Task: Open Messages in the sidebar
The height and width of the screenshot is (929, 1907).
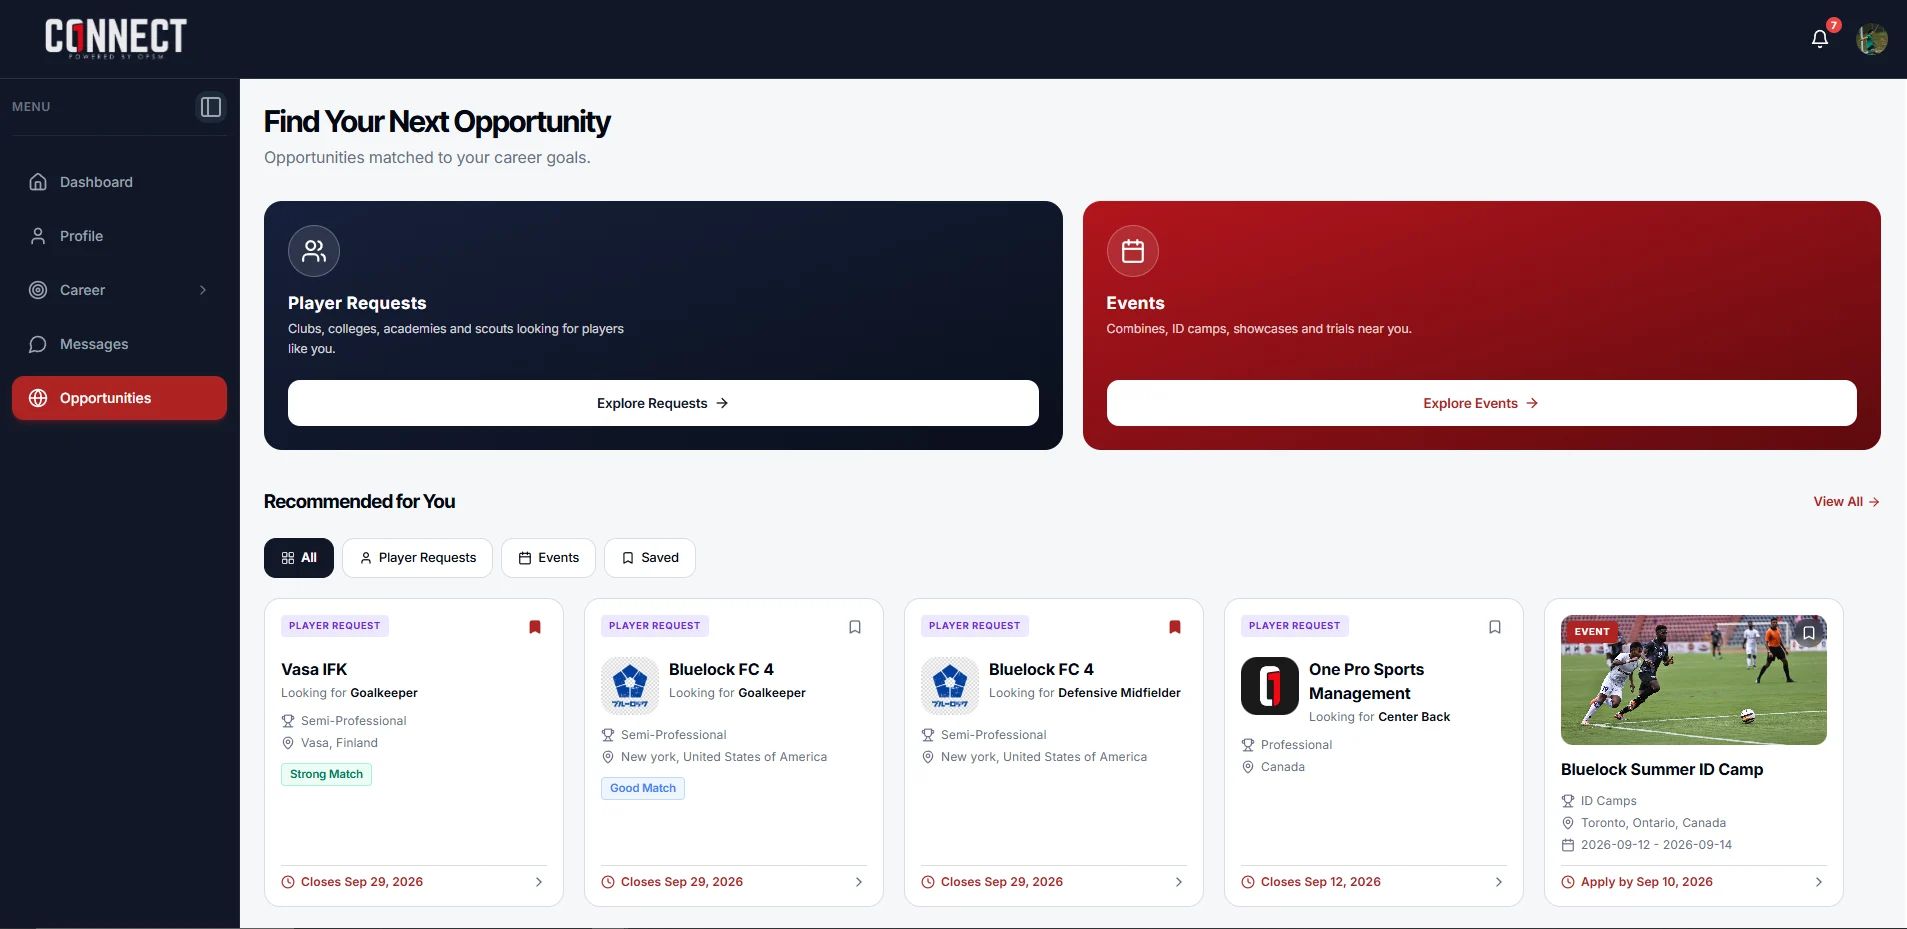Action: pyautogui.click(x=119, y=344)
